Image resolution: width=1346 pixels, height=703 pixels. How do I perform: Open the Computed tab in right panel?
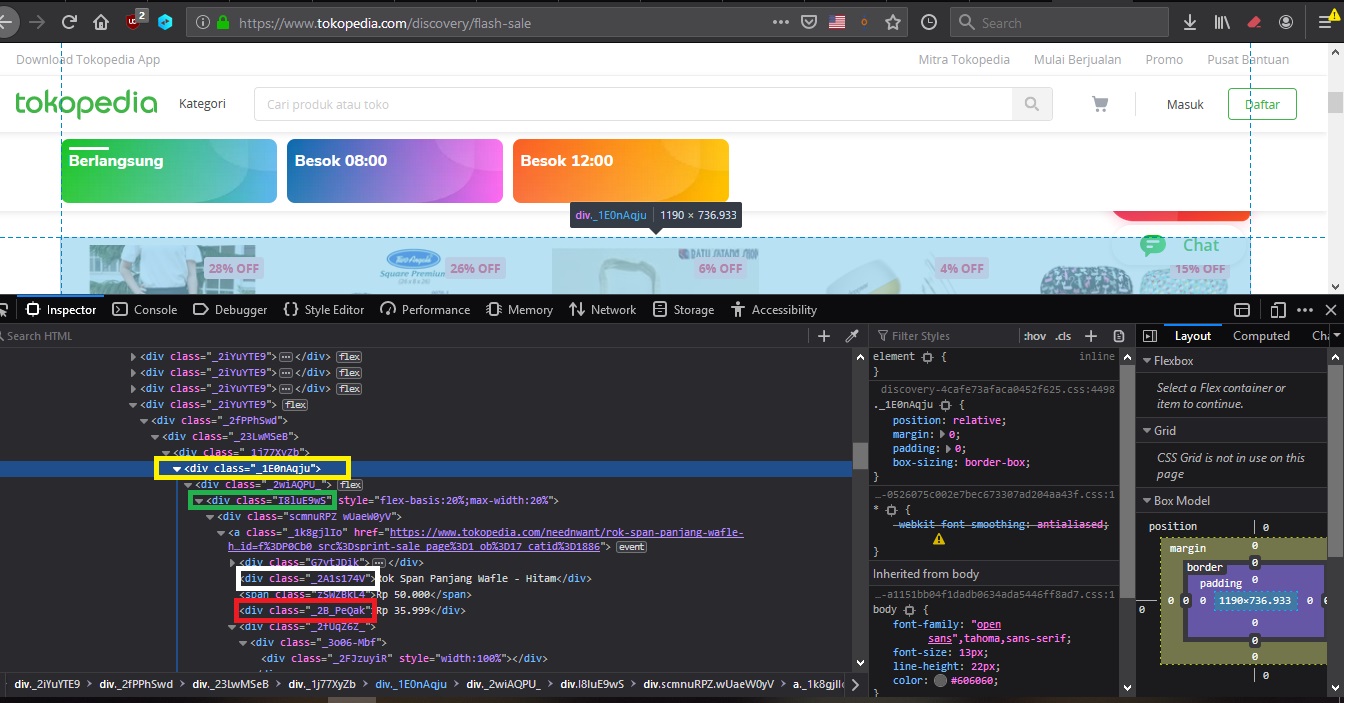click(x=1261, y=335)
